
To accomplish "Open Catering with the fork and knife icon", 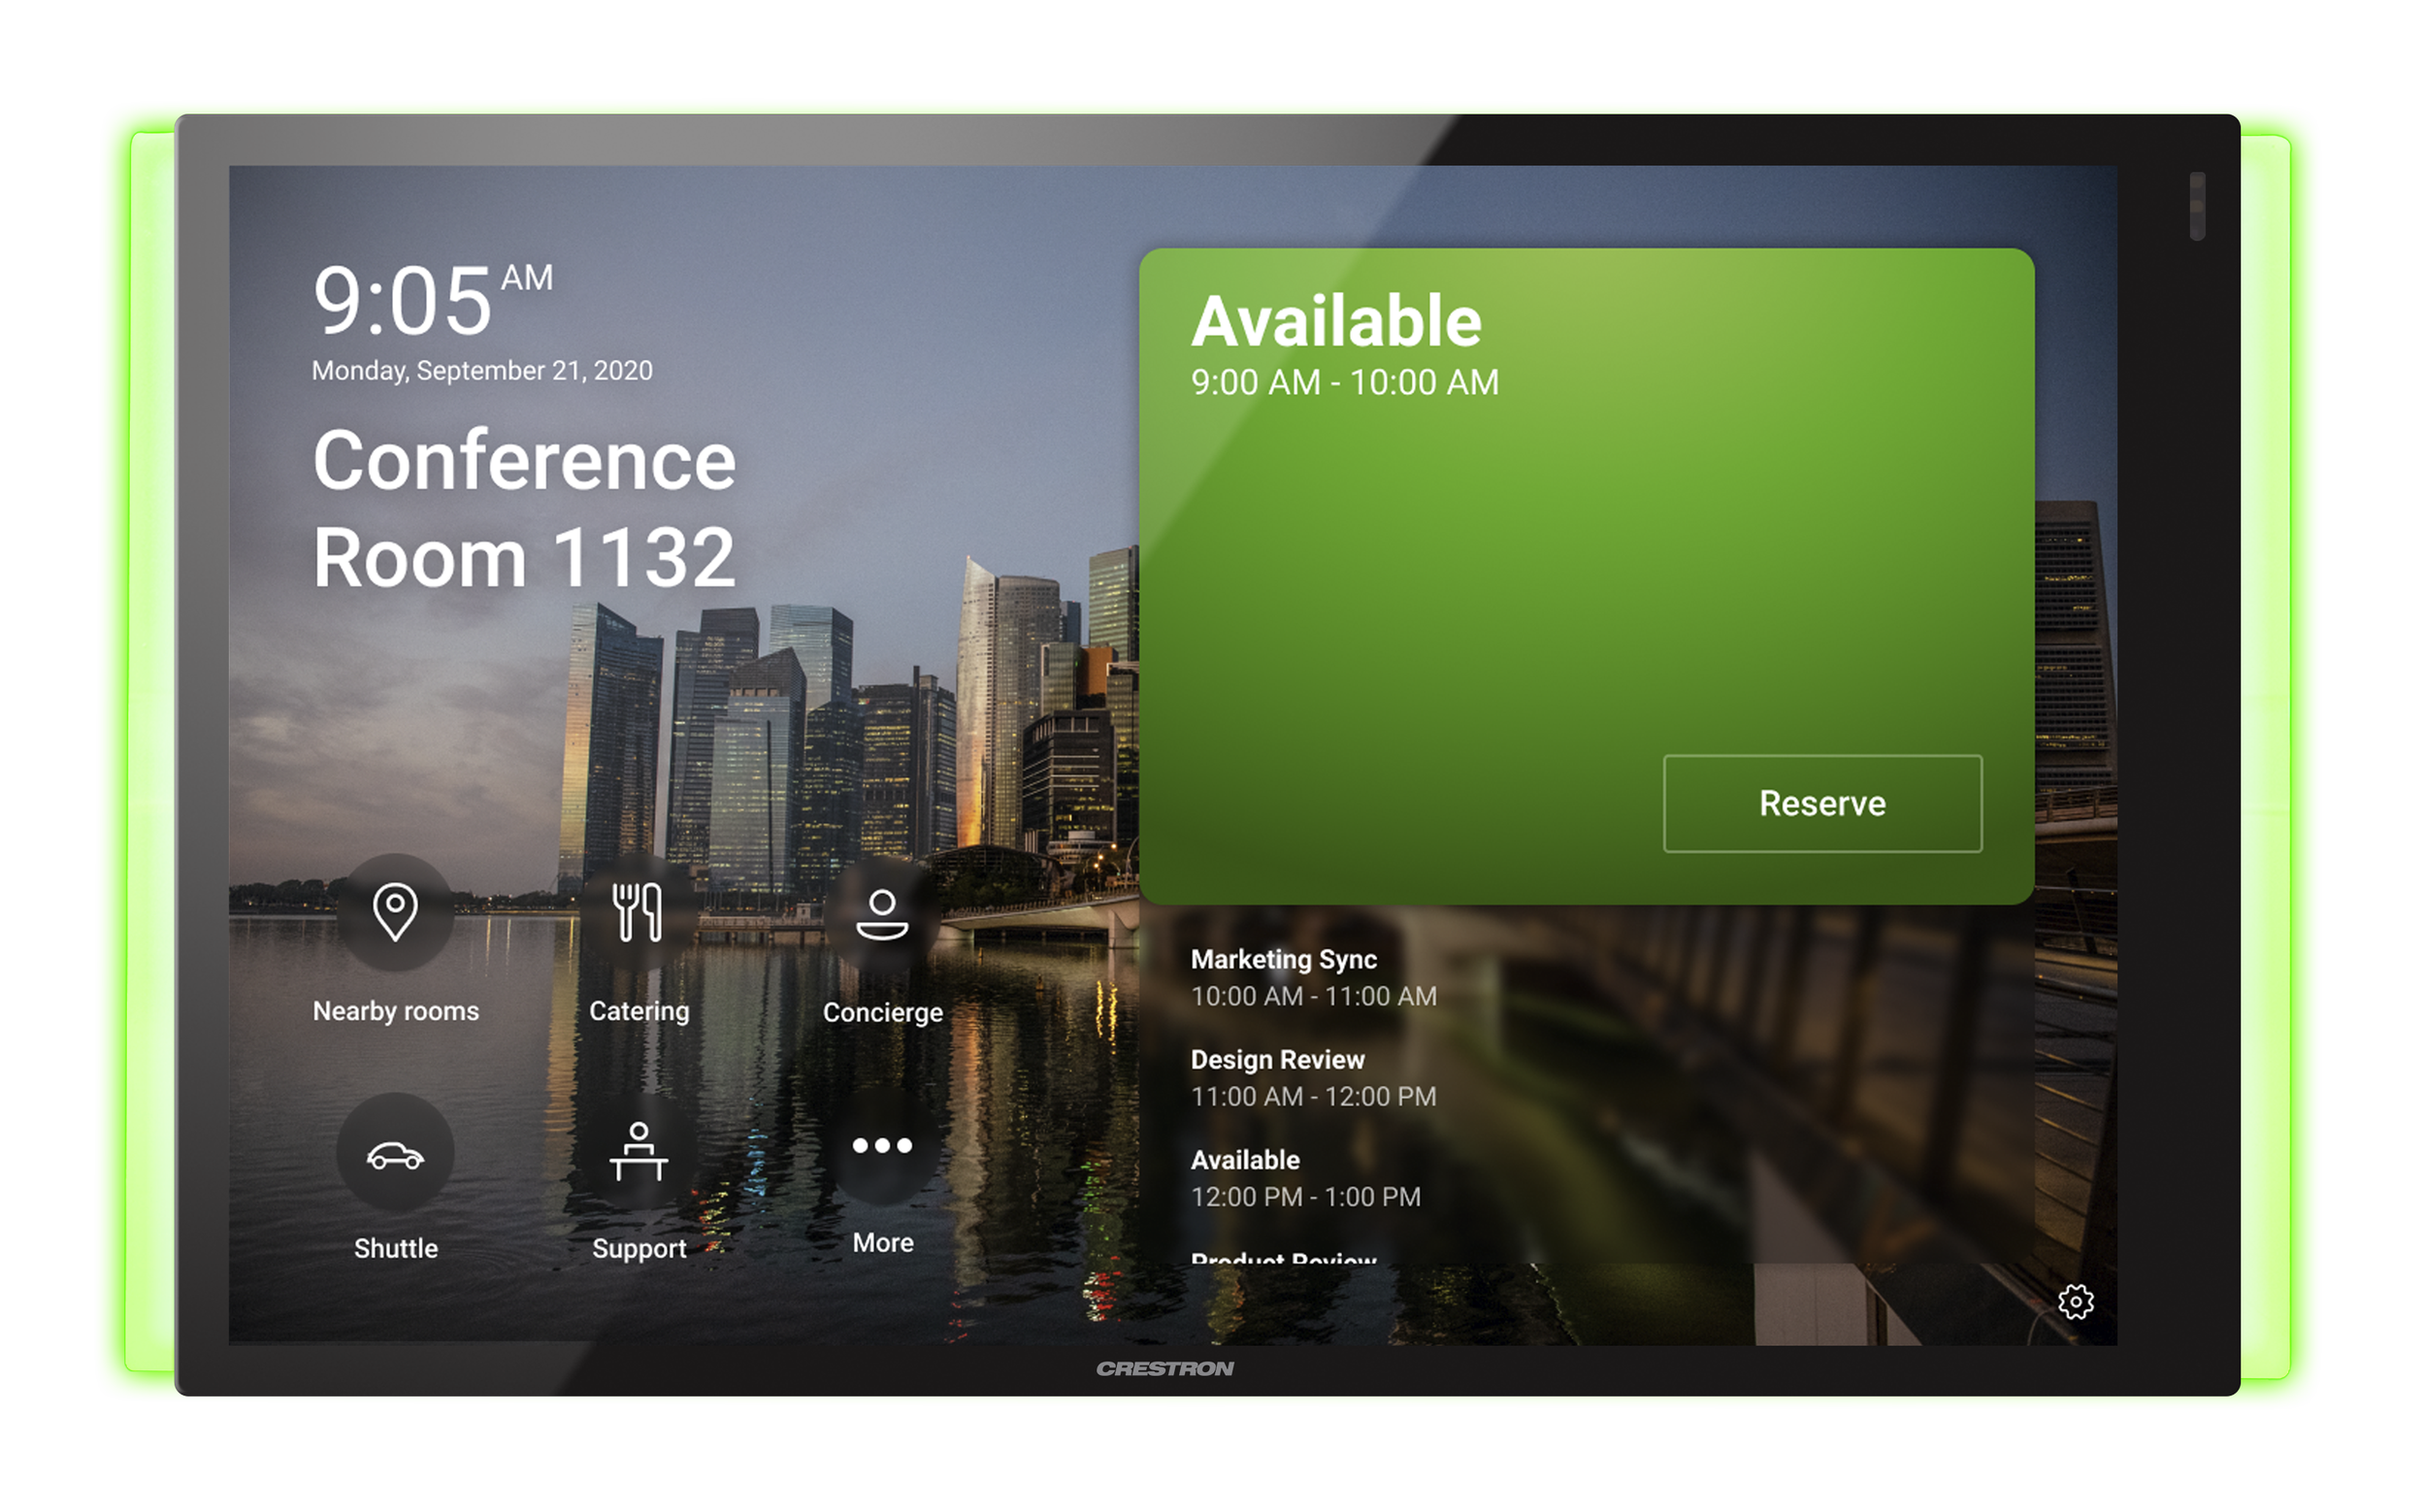I will pos(638,911).
